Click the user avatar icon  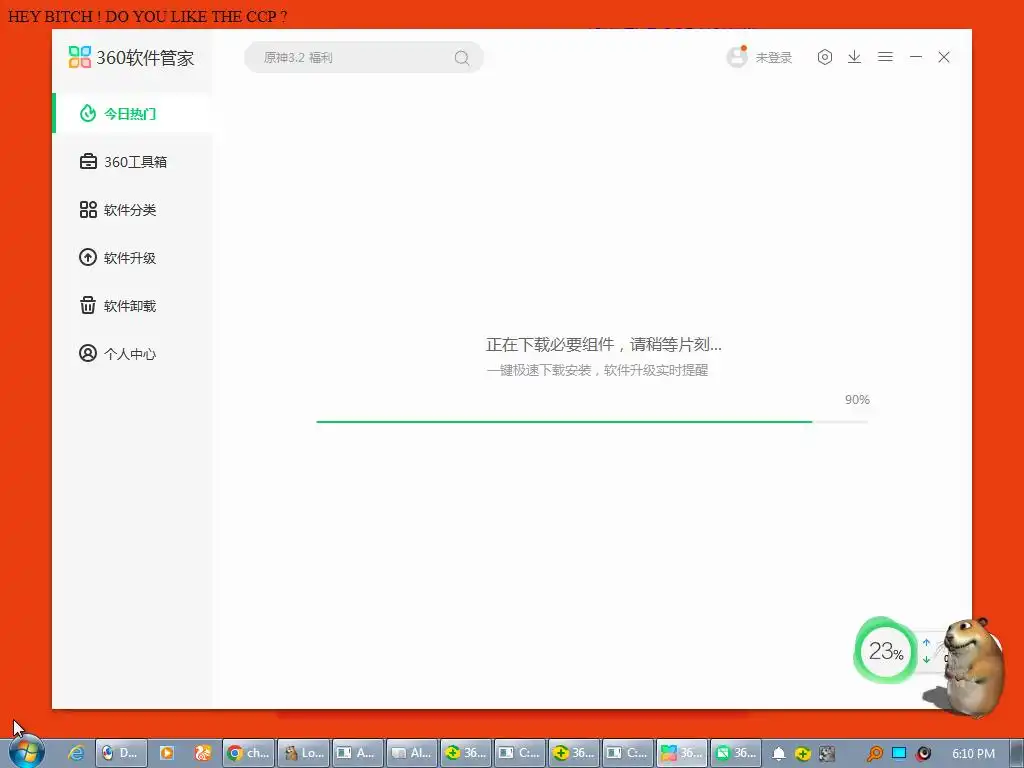coord(737,57)
